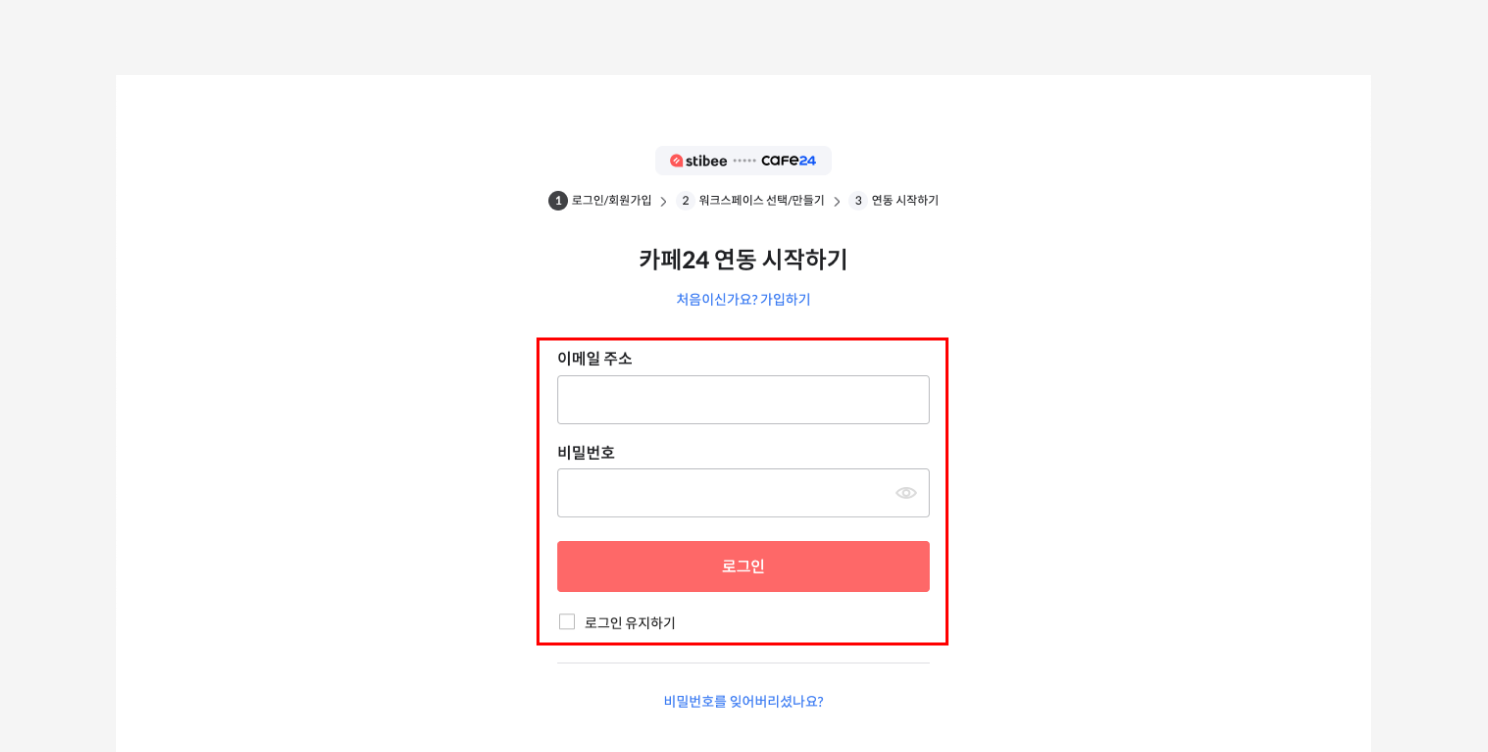Click the cafe24 logo

(x=788, y=161)
